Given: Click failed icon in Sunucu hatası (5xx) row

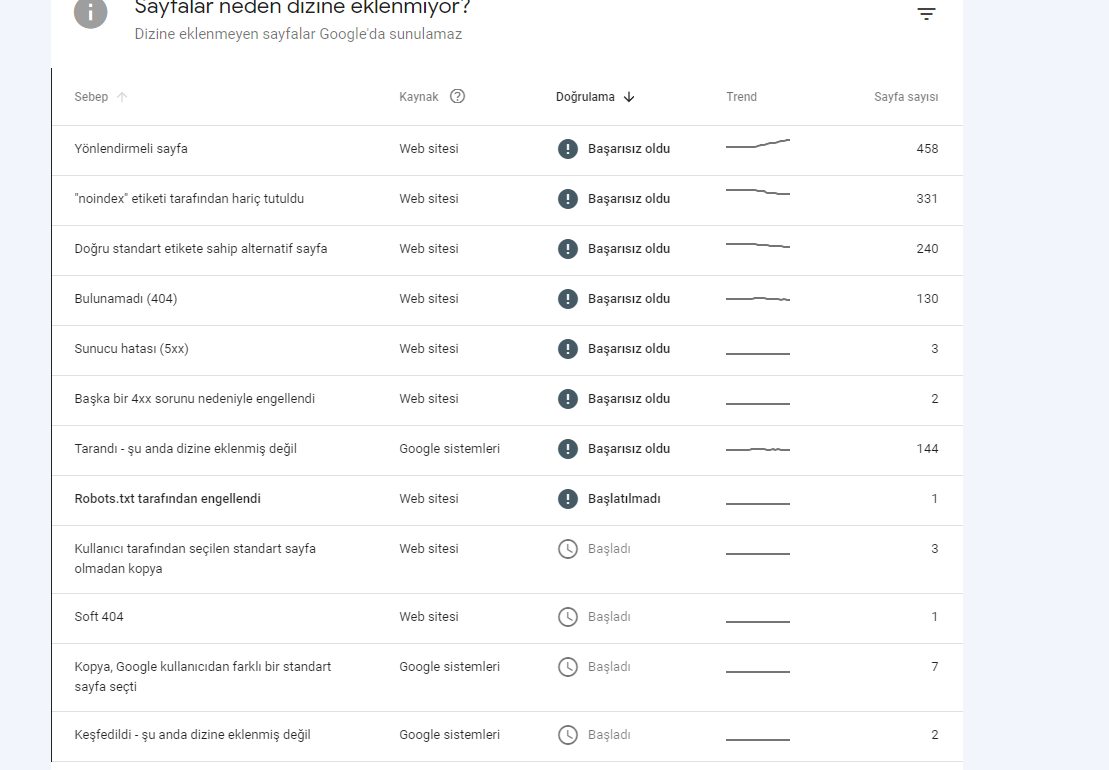Looking at the screenshot, I should tap(568, 349).
